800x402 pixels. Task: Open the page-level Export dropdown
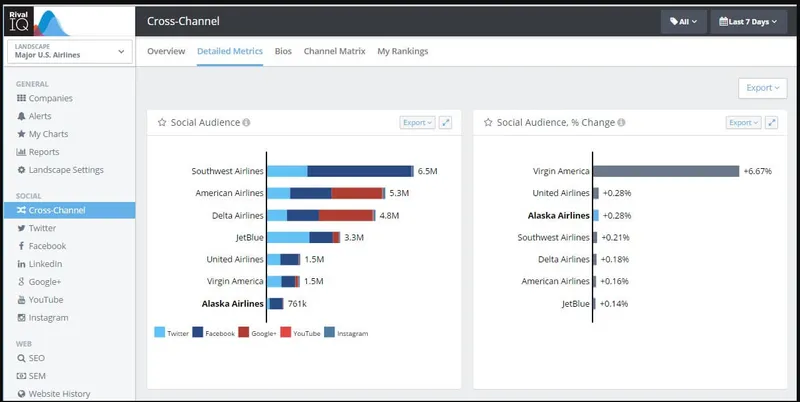coord(763,88)
